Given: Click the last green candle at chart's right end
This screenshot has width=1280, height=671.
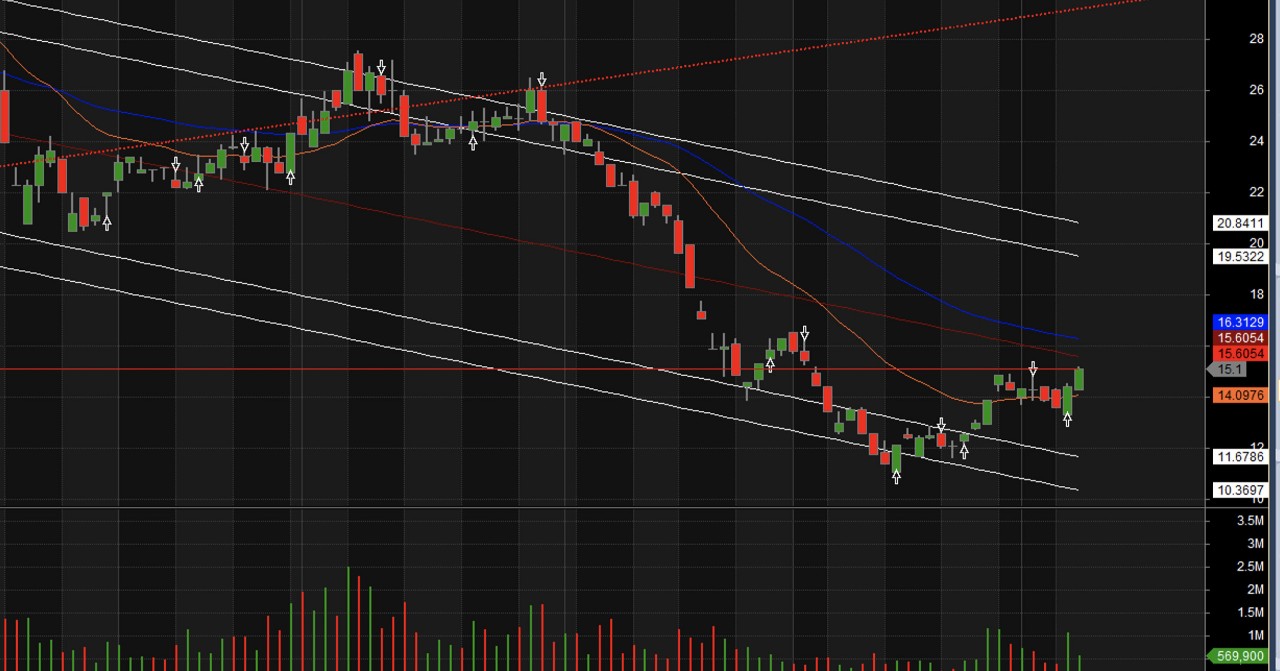Looking at the screenshot, I should 1079,379.
